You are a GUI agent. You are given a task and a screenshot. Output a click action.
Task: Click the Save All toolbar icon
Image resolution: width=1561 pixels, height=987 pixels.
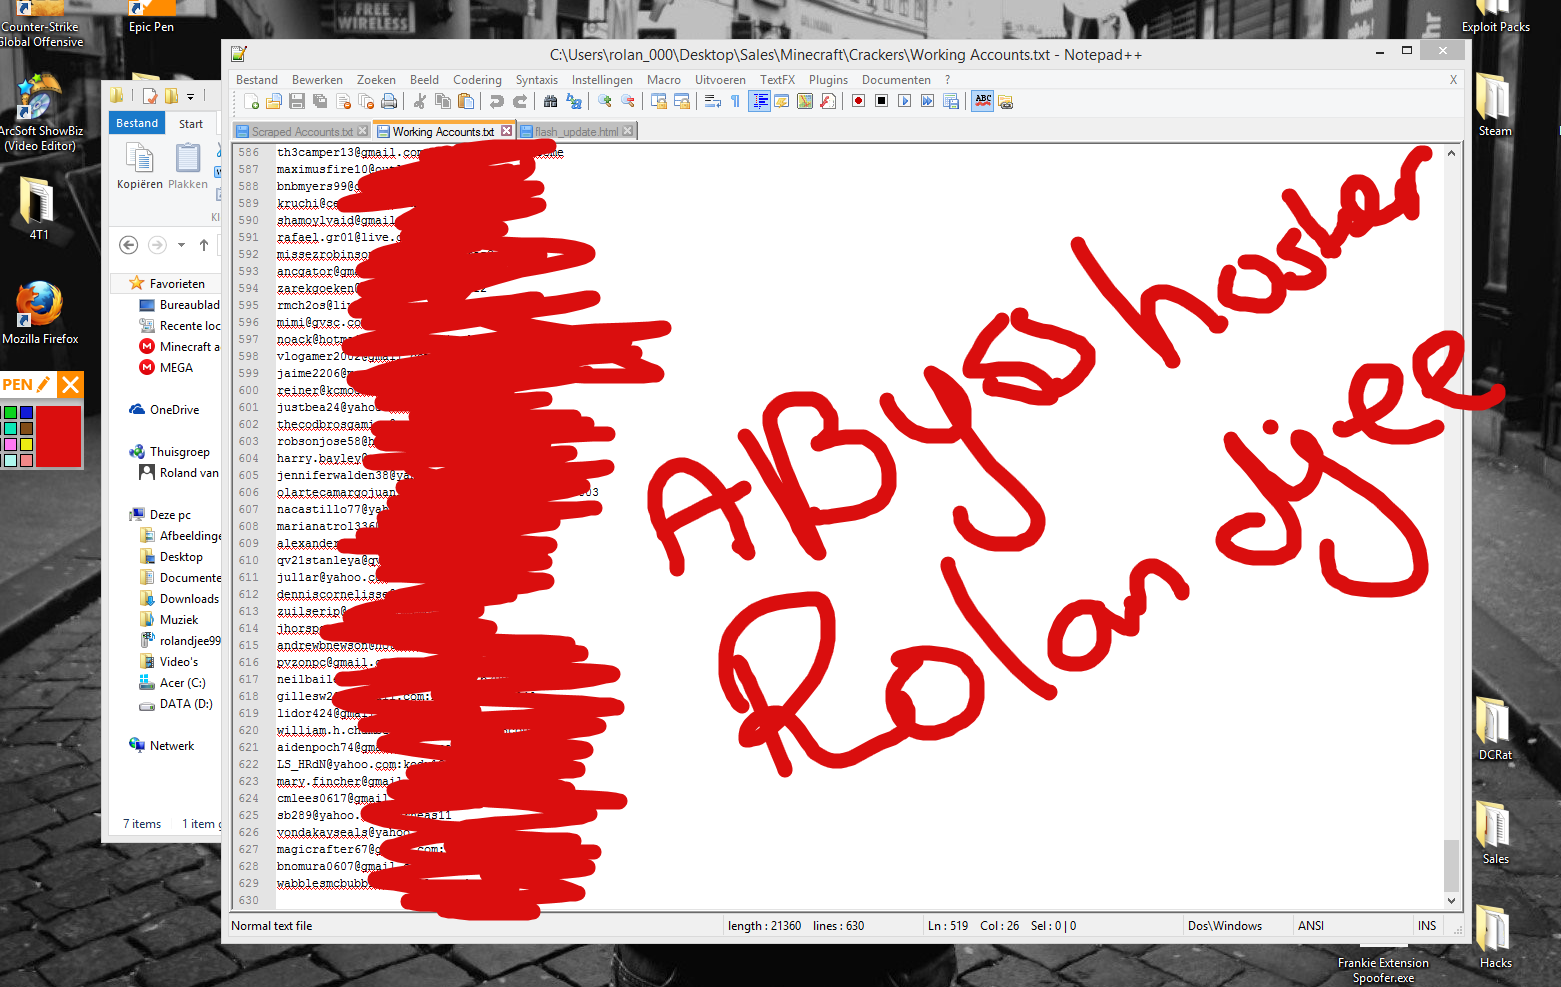tap(320, 101)
